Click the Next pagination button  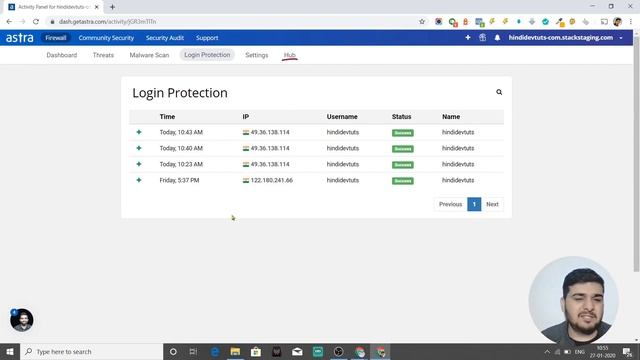point(492,204)
